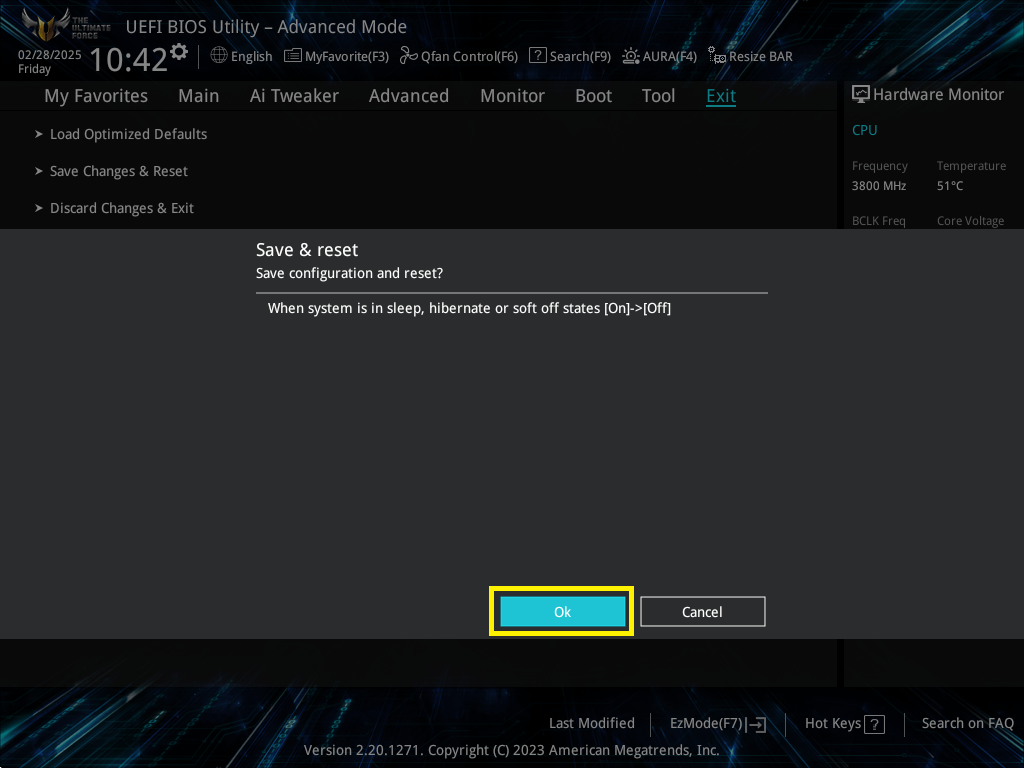Open AURA(F4) lighting icon
Screen dimensions: 1024x768
coord(630,56)
